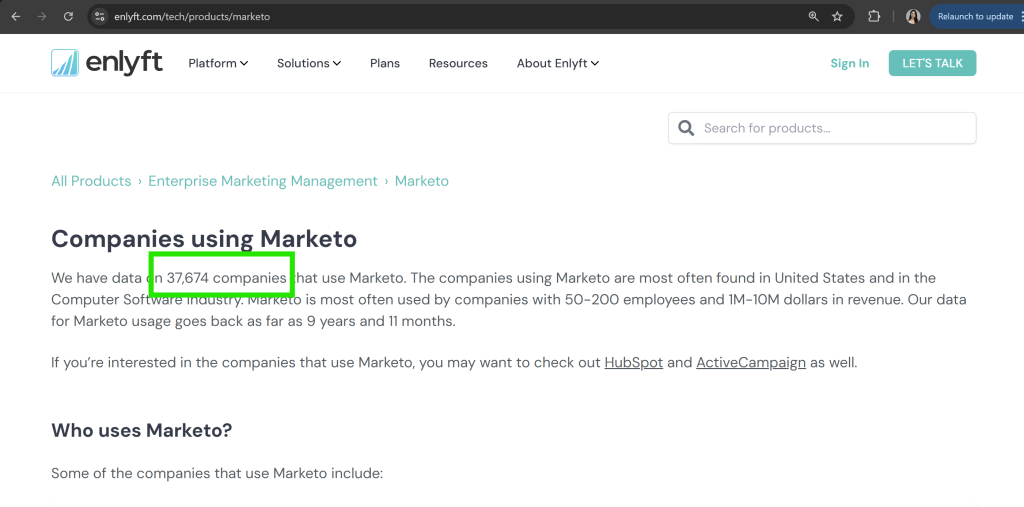Reload the page with the refresh icon
This screenshot has width=1024, height=507.
68,17
